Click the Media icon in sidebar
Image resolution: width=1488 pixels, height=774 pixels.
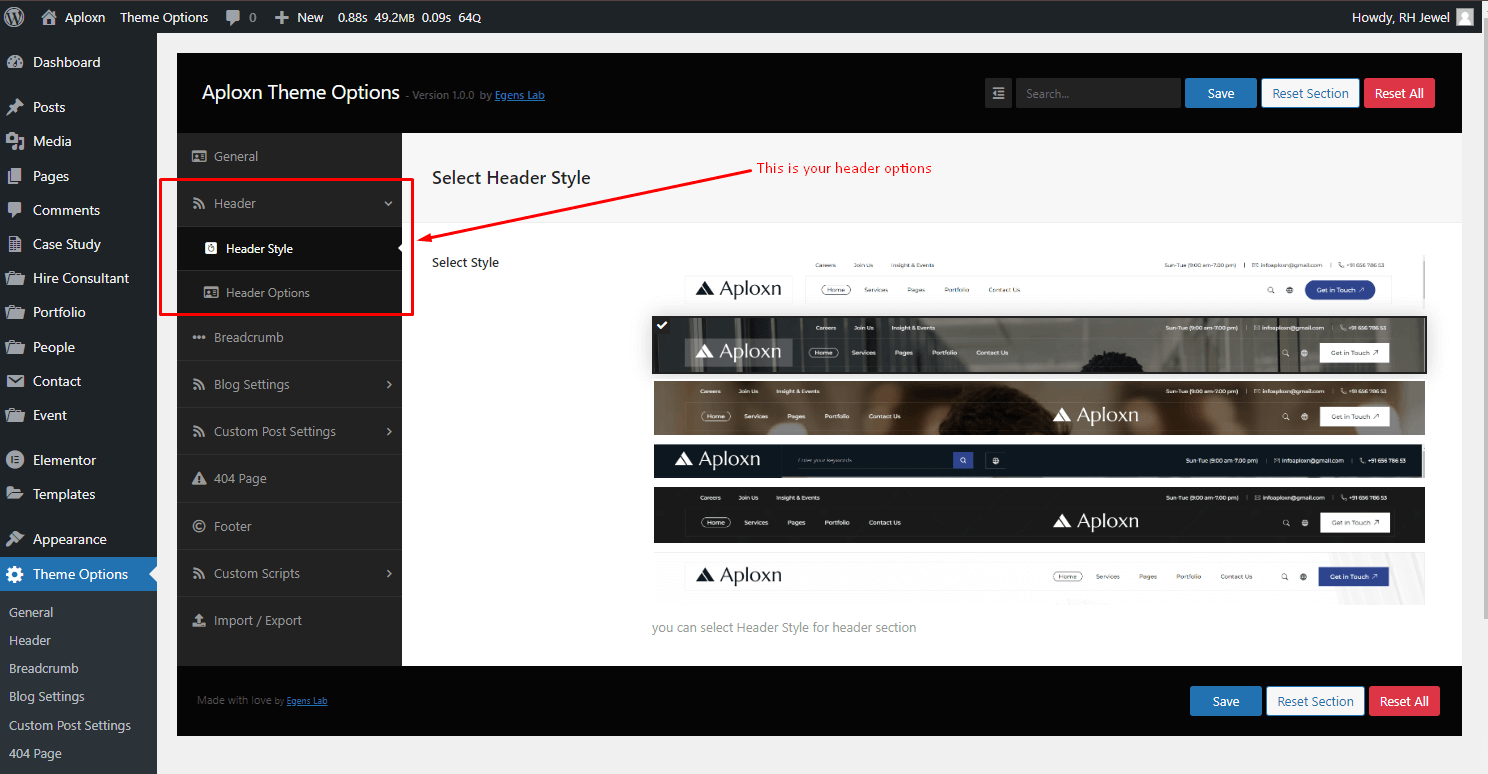(15, 141)
